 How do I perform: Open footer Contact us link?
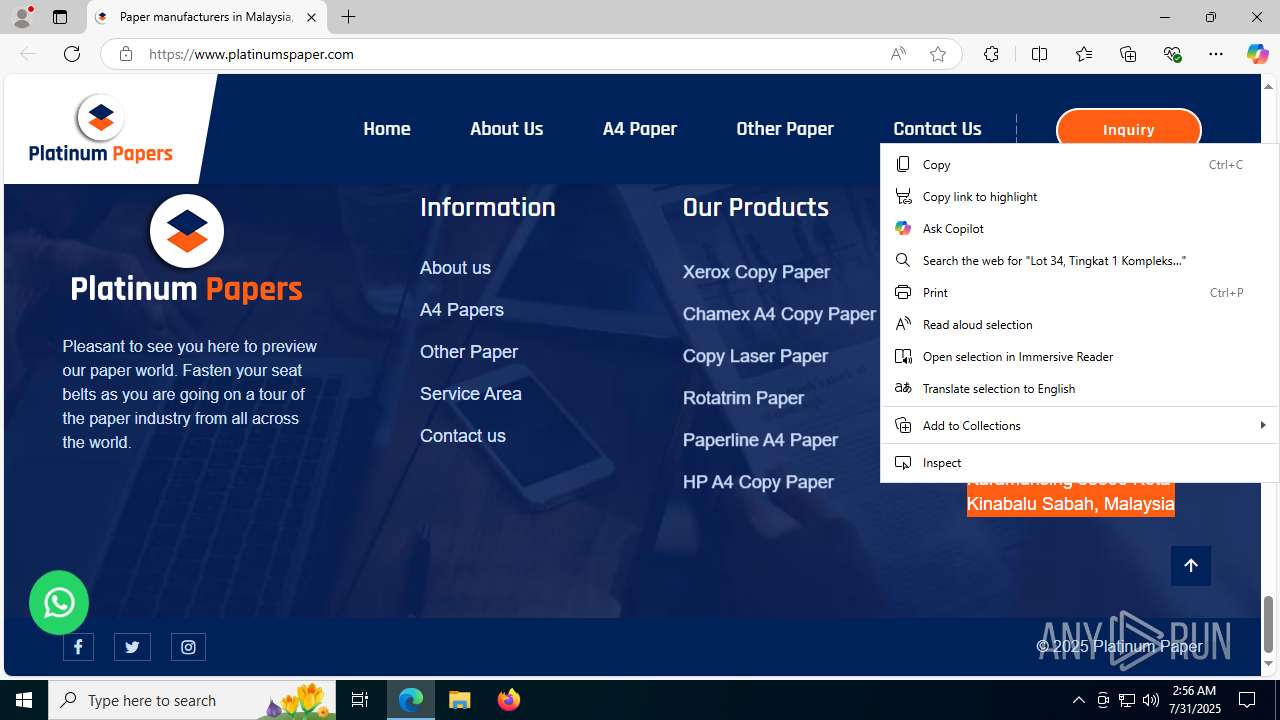click(463, 436)
